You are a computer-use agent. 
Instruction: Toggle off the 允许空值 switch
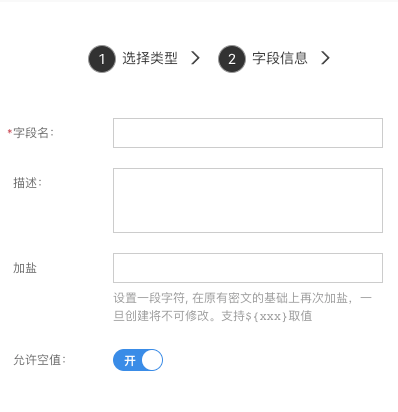click(138, 360)
